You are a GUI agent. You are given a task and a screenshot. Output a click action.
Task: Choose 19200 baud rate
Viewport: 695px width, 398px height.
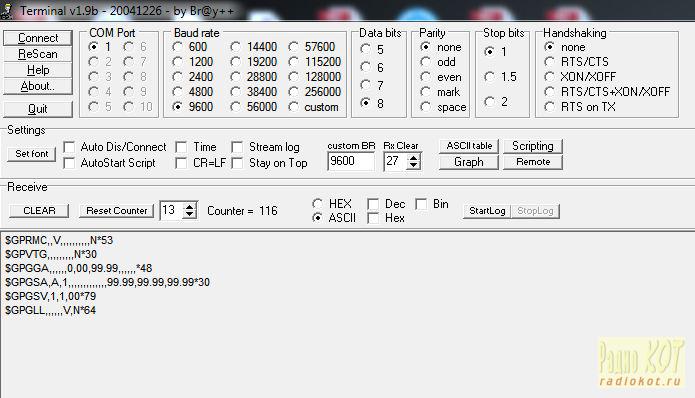[235, 62]
